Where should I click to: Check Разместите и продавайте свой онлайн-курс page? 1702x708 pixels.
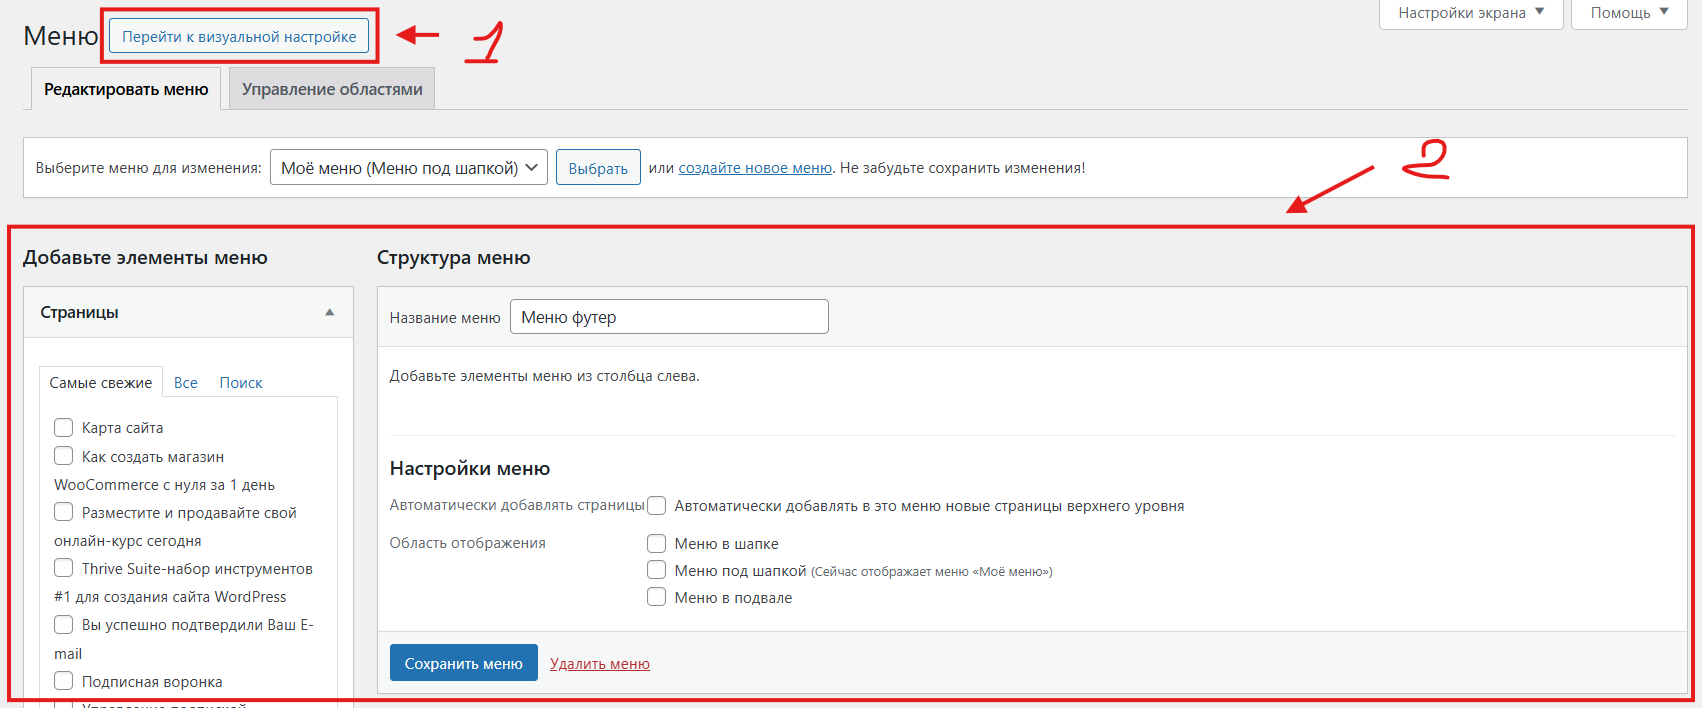pos(64,512)
